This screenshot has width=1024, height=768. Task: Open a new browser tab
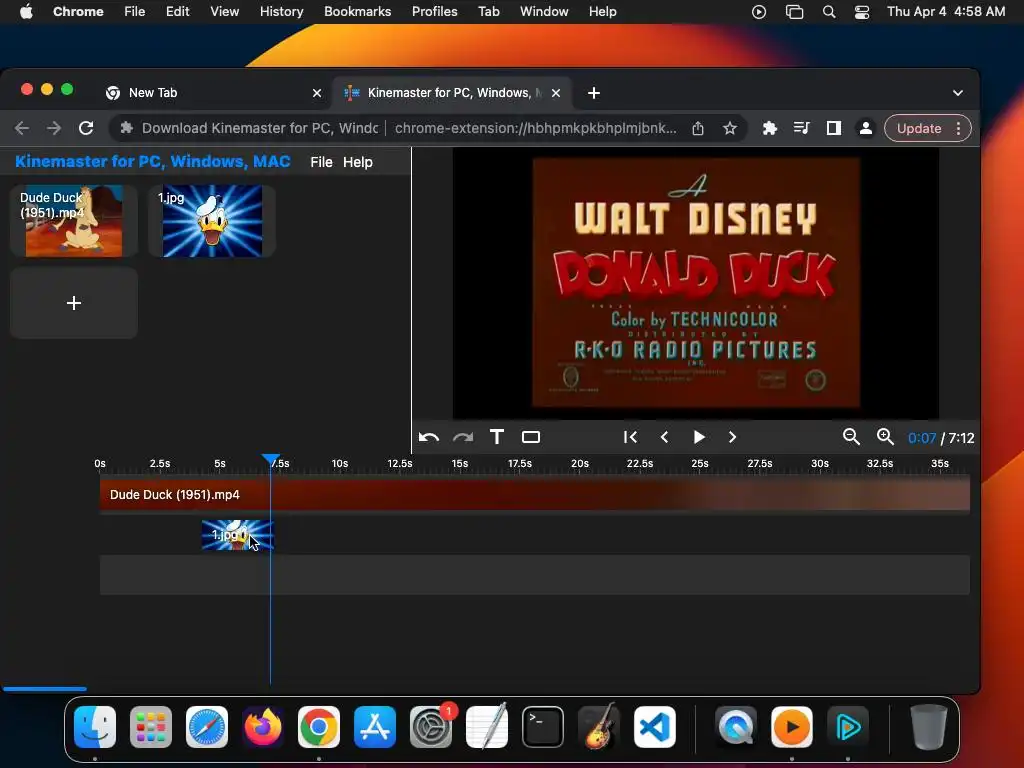(594, 93)
